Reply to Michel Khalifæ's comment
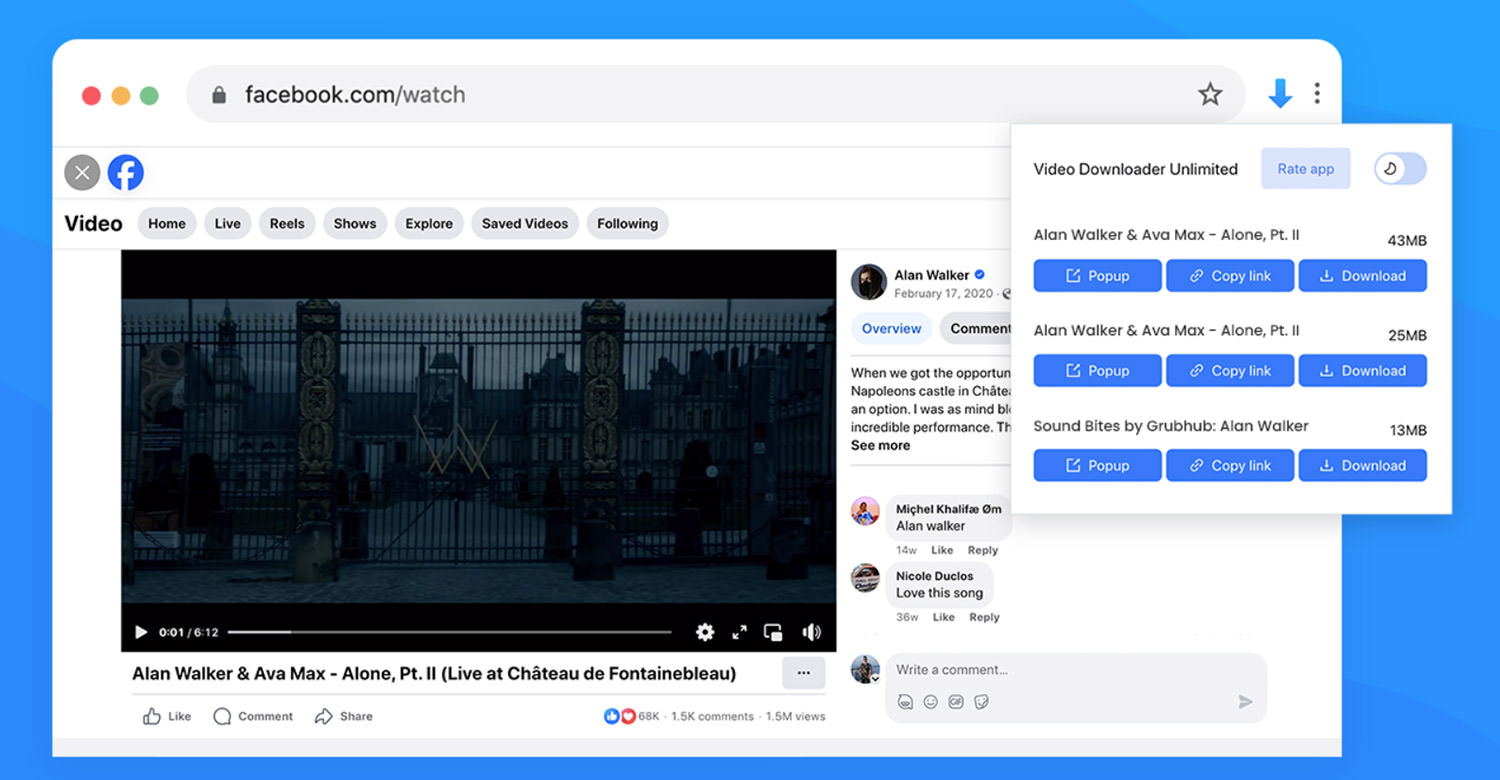 point(983,550)
